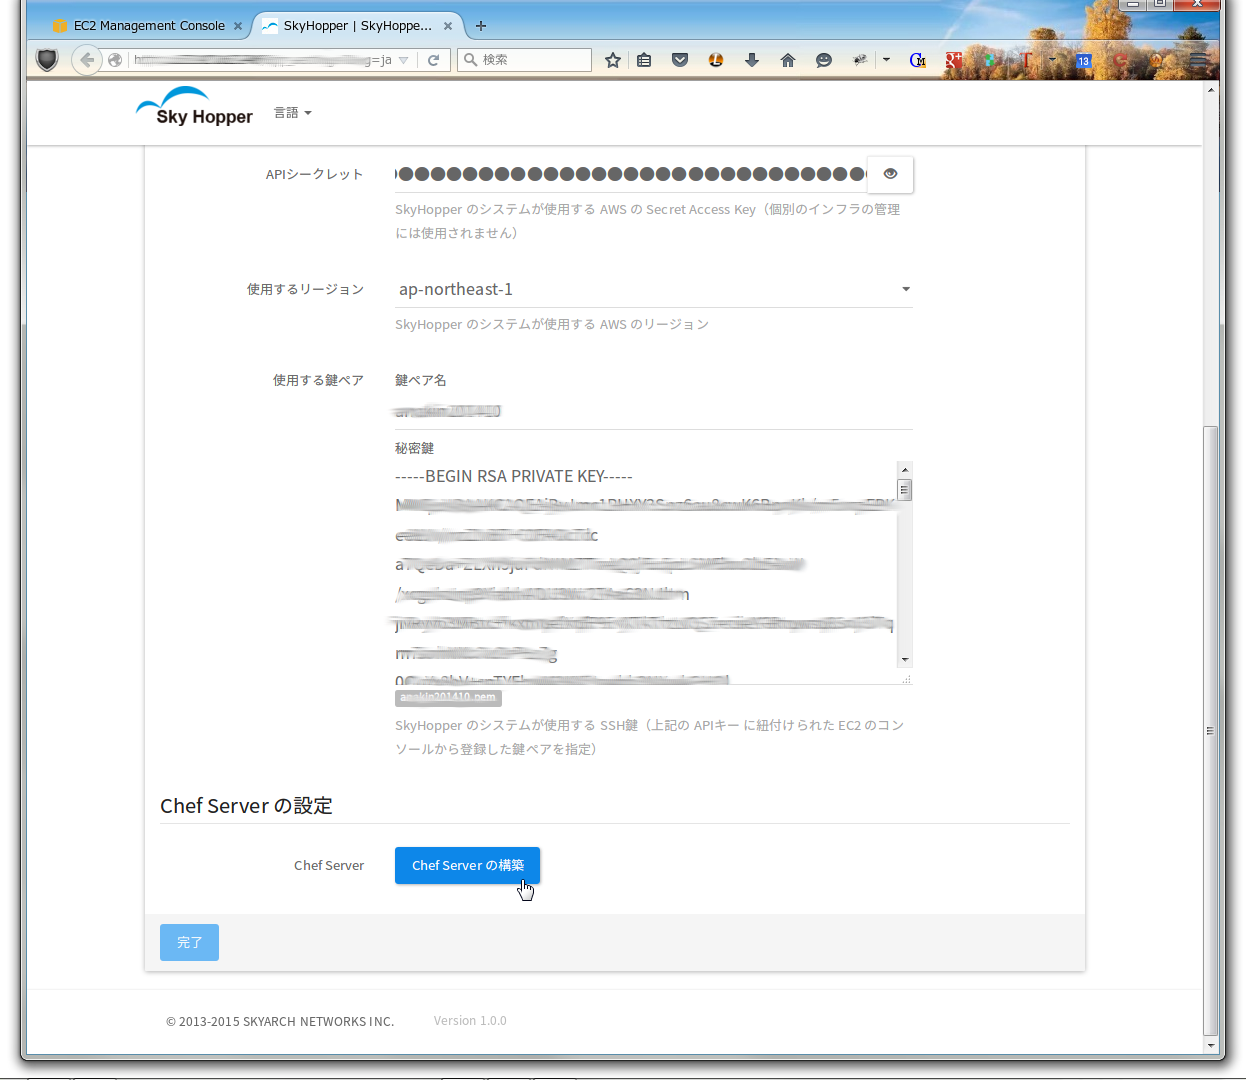Click into the APIシークレット password field
1246x1080 pixels.
[630, 174]
